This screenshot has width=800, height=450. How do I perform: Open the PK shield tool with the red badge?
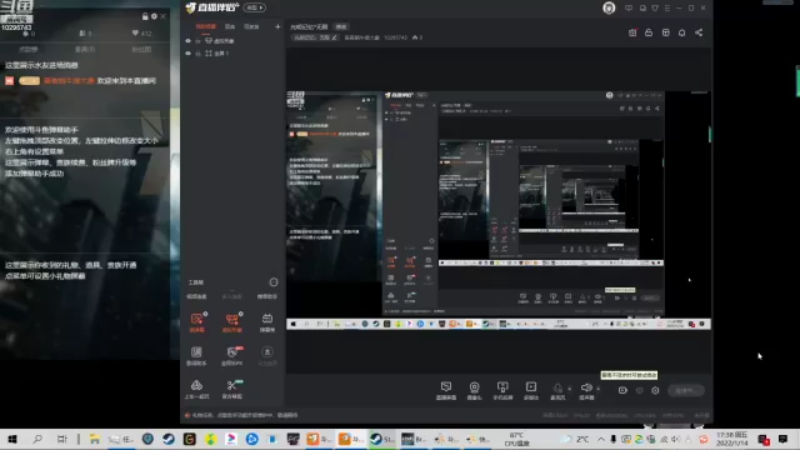pyautogui.click(x=232, y=356)
